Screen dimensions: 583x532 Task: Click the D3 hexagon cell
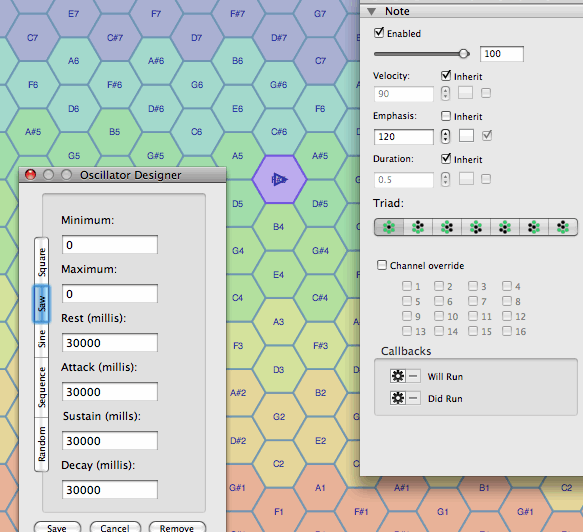point(278,370)
